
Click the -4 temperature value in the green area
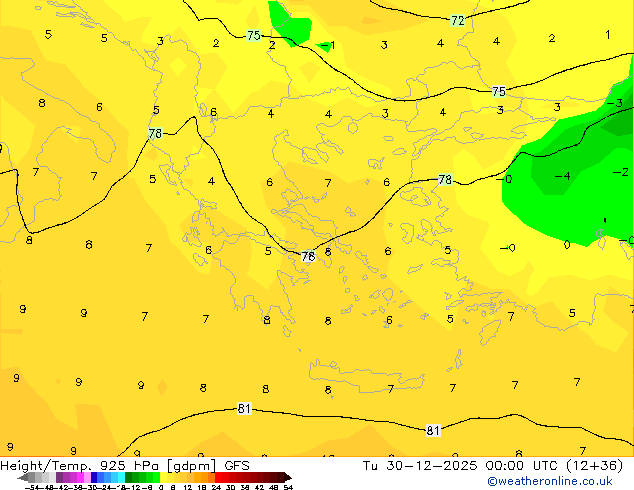coord(562,176)
